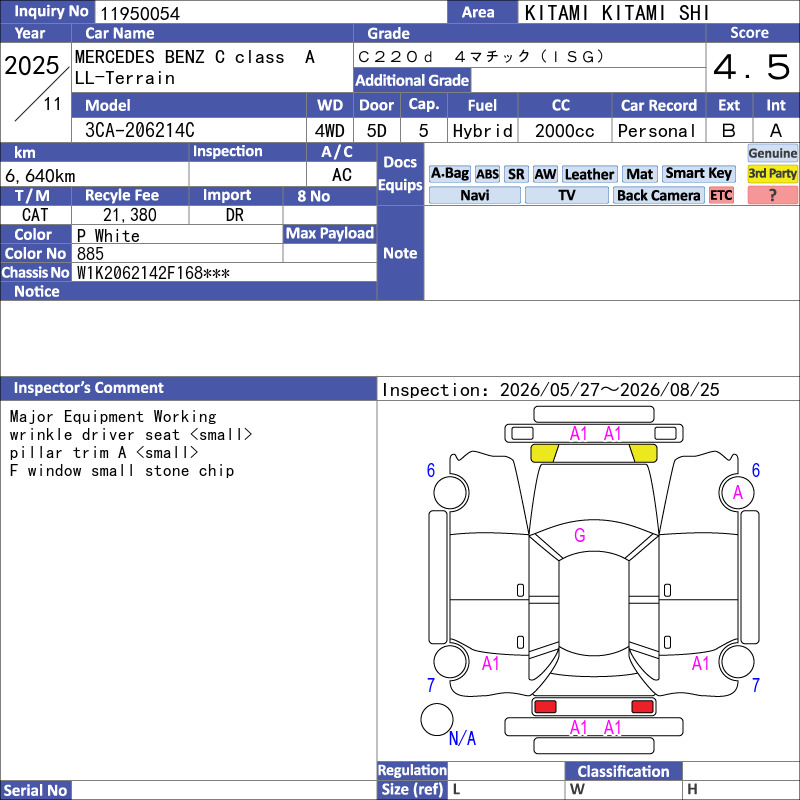
Task: Select the AW alloy wheel badge
Action: (x=545, y=174)
